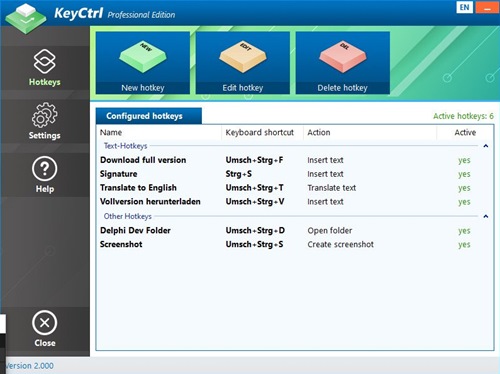Select the Screenshot hotkey row
The width and height of the screenshot is (500, 374).
(x=295, y=244)
